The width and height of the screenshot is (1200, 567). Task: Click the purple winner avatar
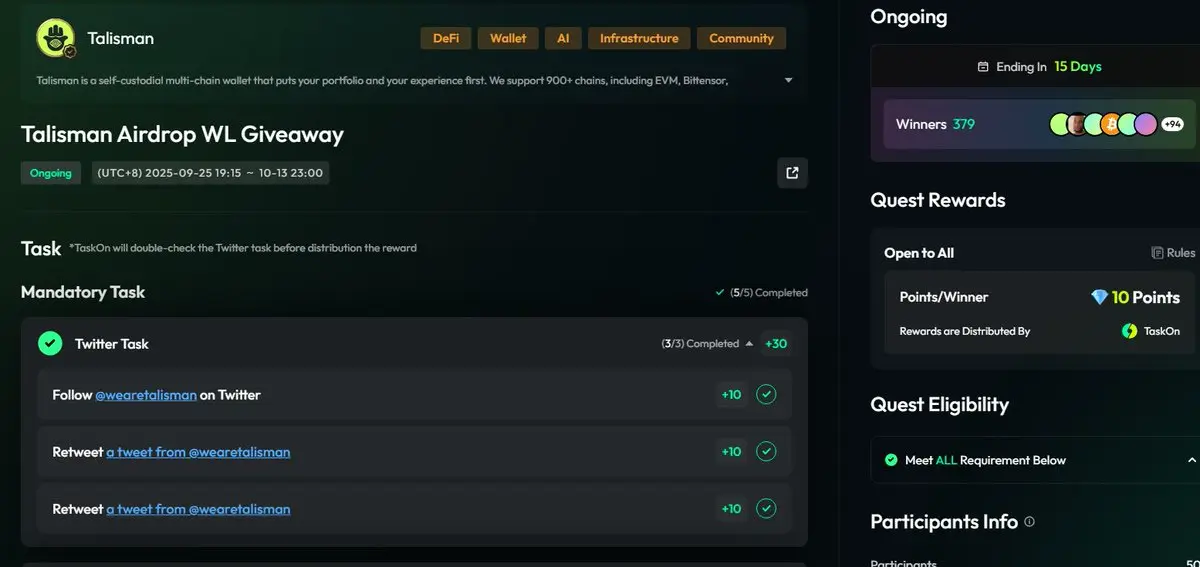coord(1146,124)
